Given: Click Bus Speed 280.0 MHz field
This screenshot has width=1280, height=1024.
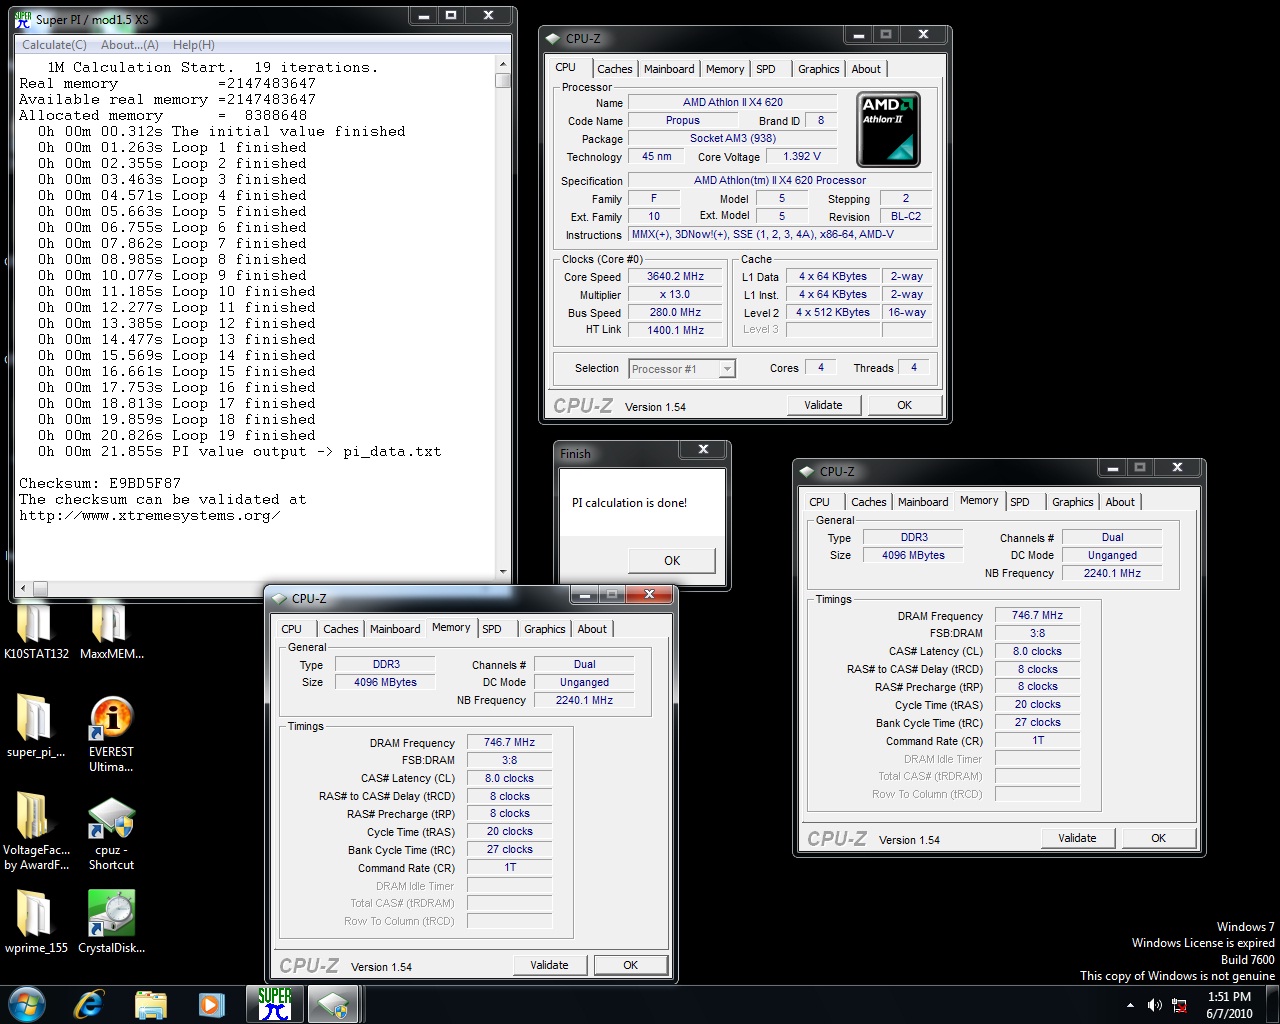Looking at the screenshot, I should (x=675, y=313).
